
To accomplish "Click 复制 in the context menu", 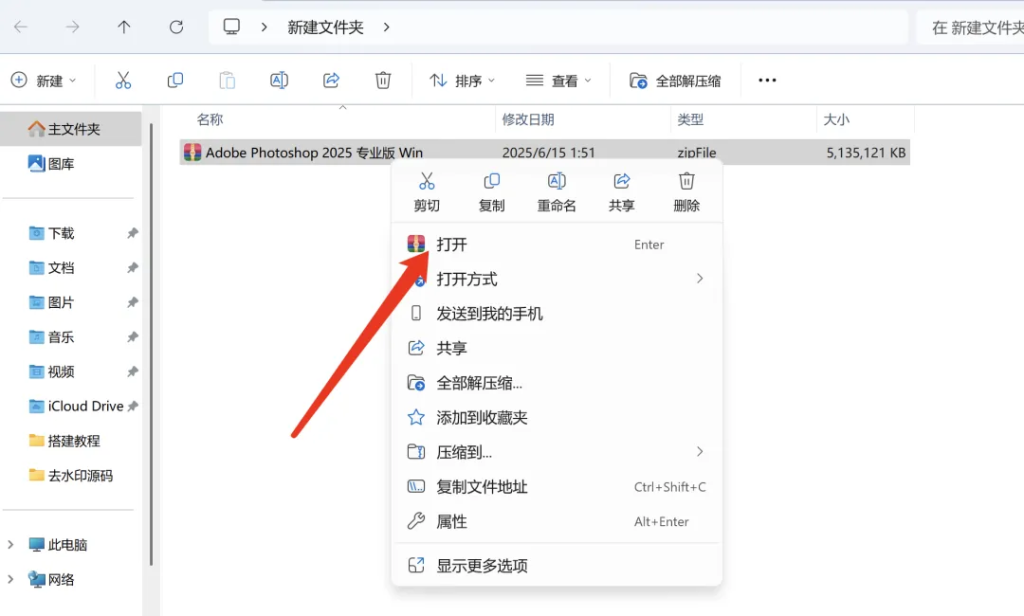I will click(x=492, y=192).
